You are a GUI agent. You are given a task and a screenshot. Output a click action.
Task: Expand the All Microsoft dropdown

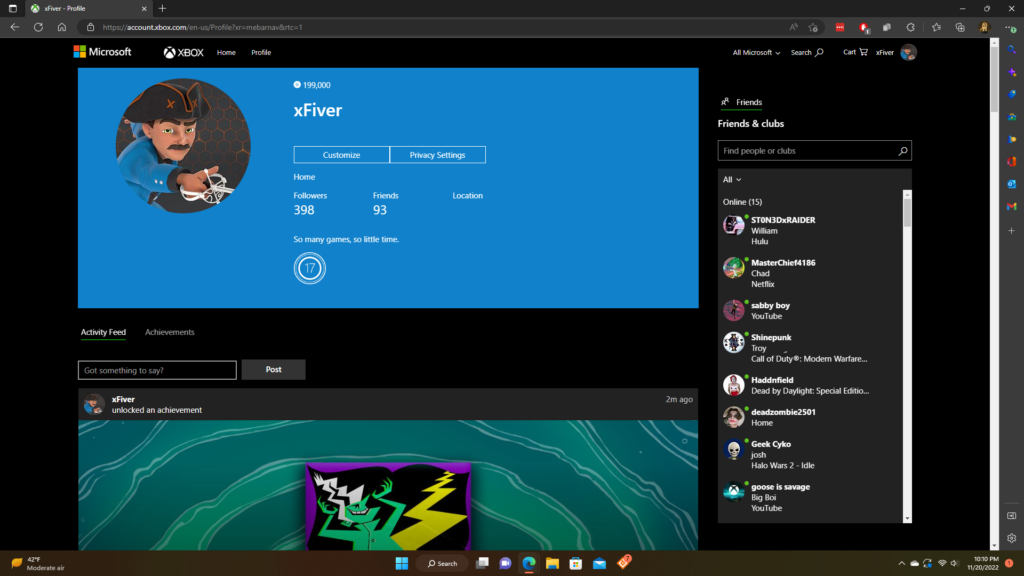coord(756,52)
